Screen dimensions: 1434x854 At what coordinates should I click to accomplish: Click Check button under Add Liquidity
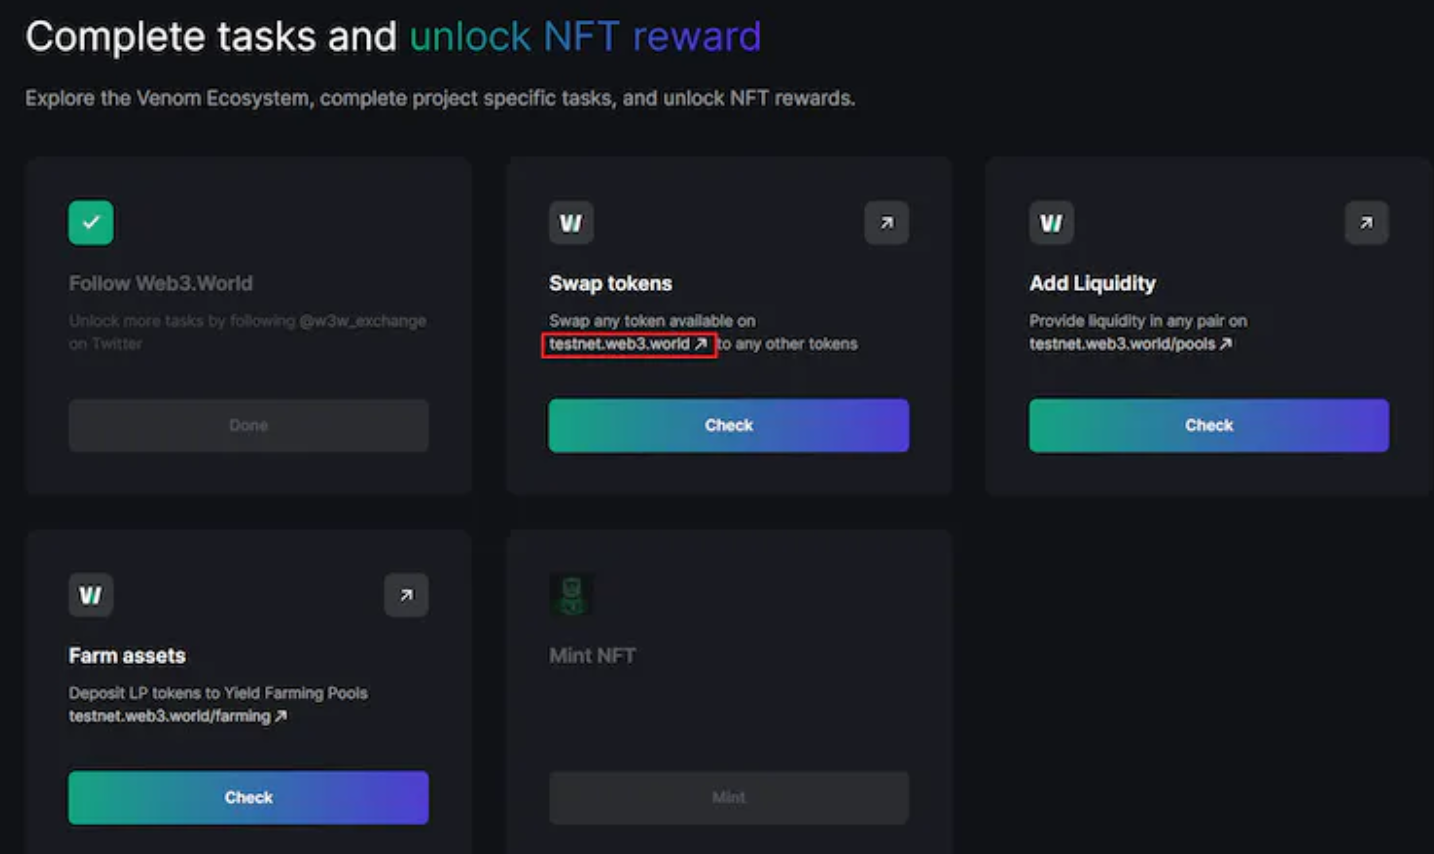click(x=1209, y=425)
